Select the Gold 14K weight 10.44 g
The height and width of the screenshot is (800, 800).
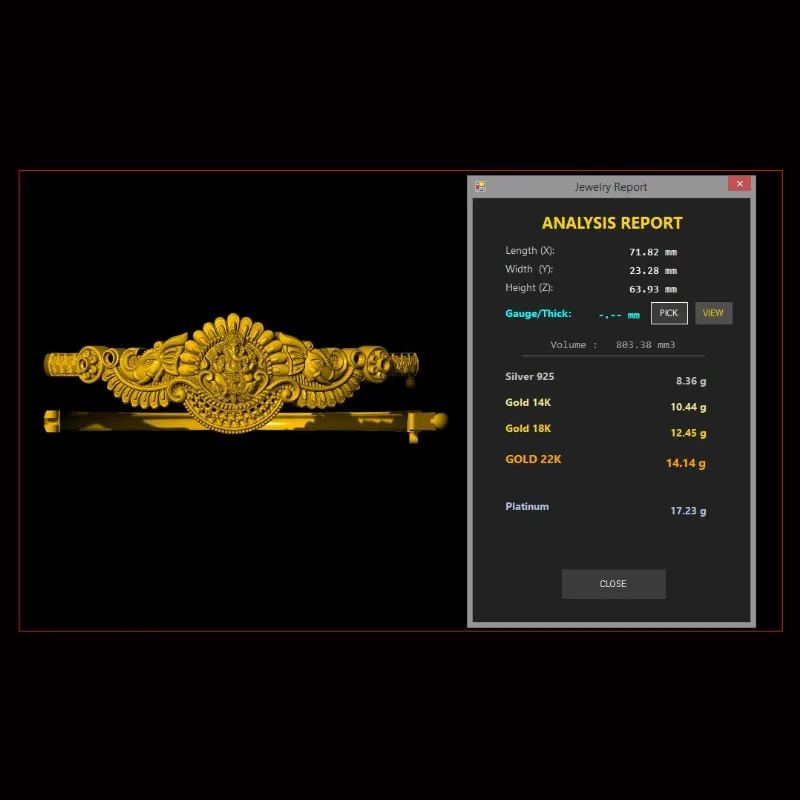(688, 407)
